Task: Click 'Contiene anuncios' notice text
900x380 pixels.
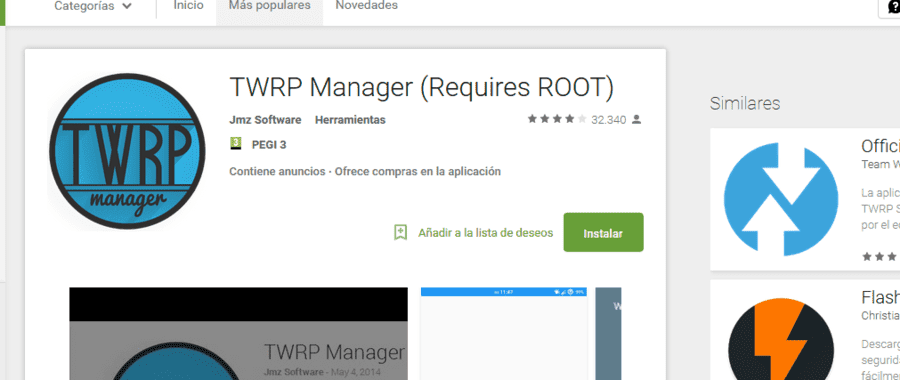Action: pos(277,171)
